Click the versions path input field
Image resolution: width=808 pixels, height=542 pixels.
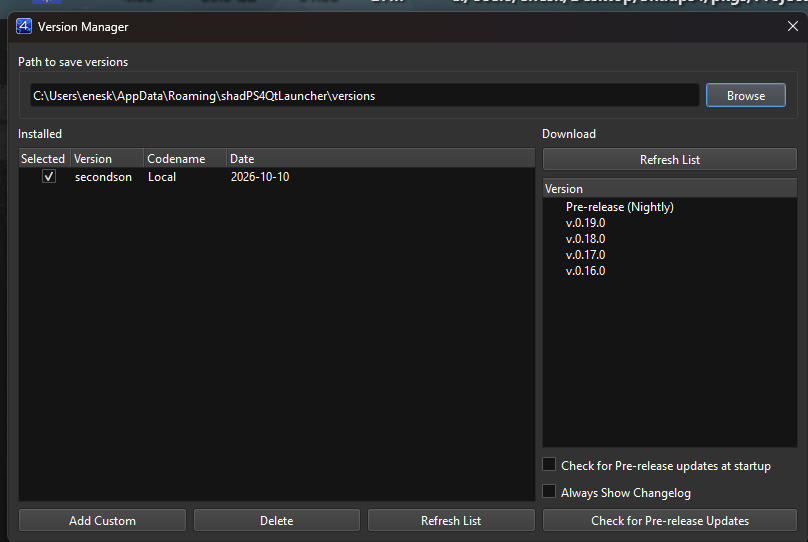(x=364, y=96)
